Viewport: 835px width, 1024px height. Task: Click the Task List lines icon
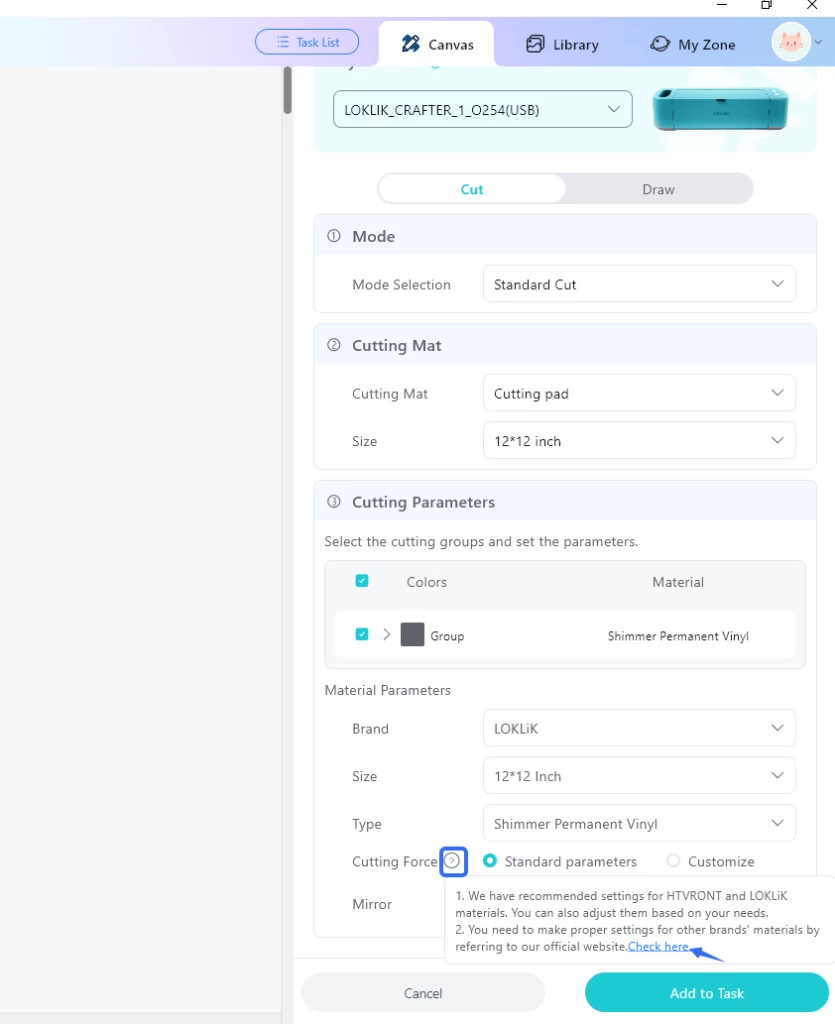click(x=283, y=42)
